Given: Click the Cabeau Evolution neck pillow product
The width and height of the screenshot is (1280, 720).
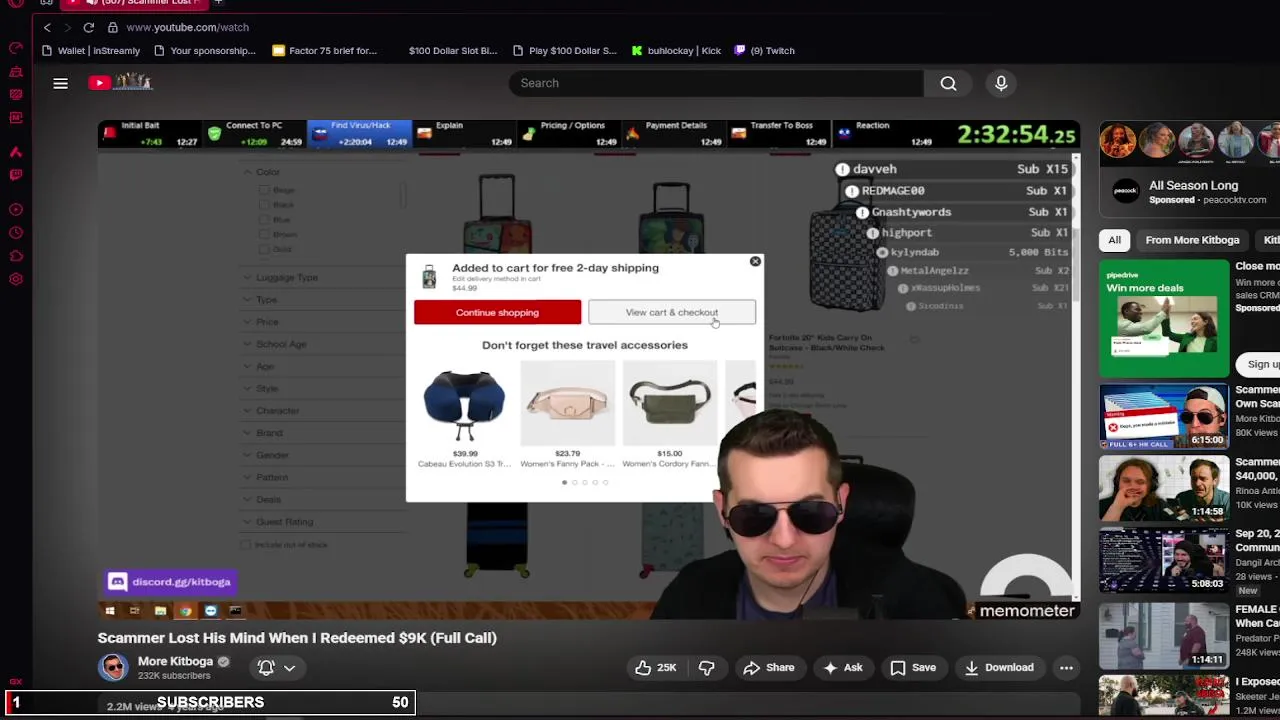Looking at the screenshot, I should (x=464, y=415).
